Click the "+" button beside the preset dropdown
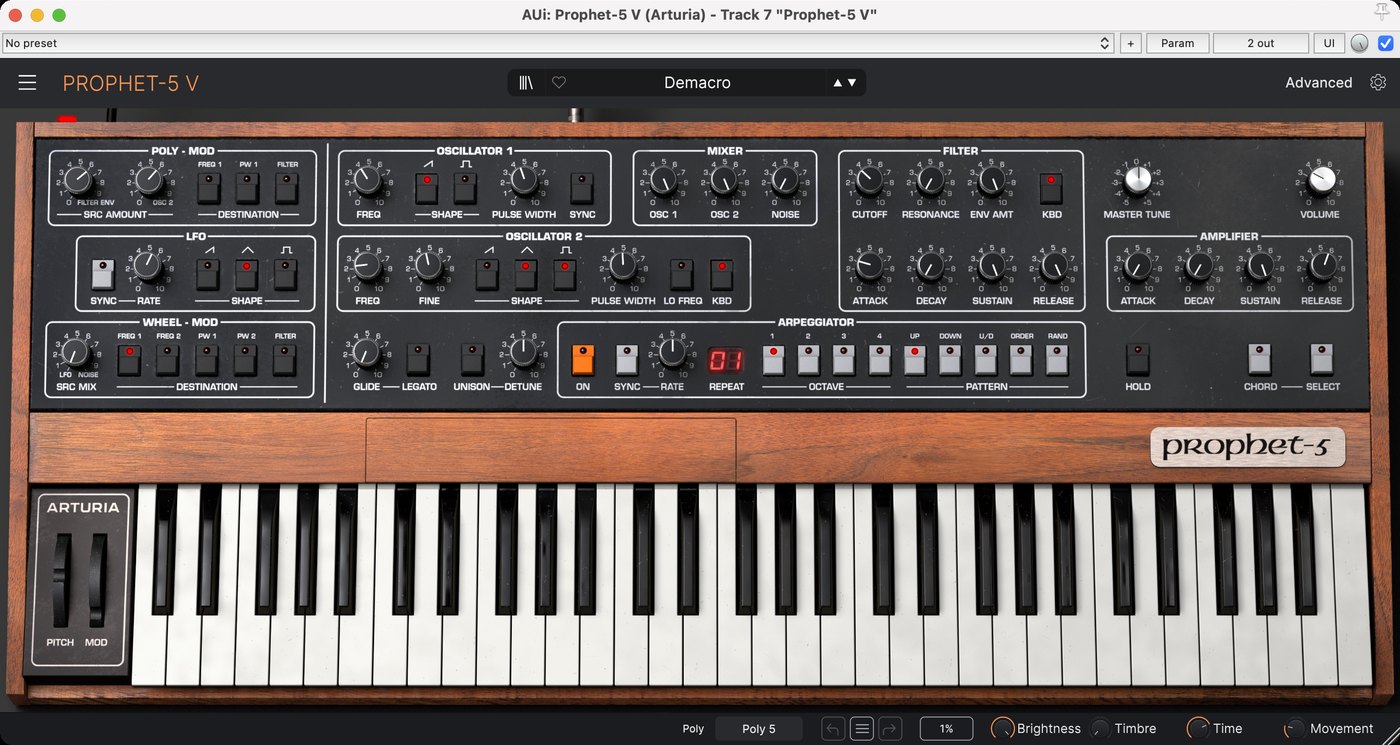The height and width of the screenshot is (745, 1400). pyautogui.click(x=1131, y=43)
